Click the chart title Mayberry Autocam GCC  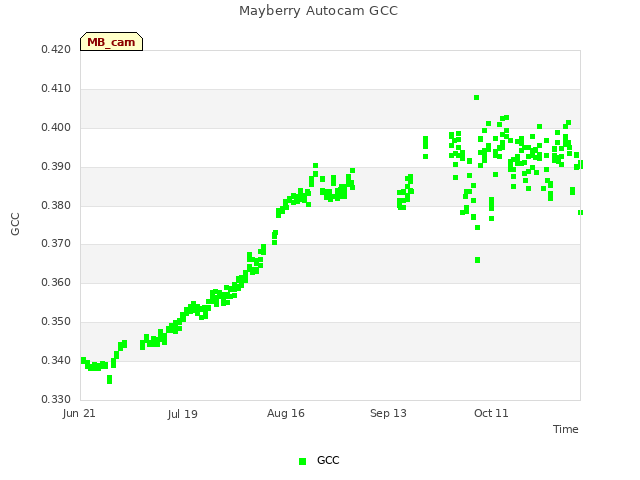coord(318,11)
